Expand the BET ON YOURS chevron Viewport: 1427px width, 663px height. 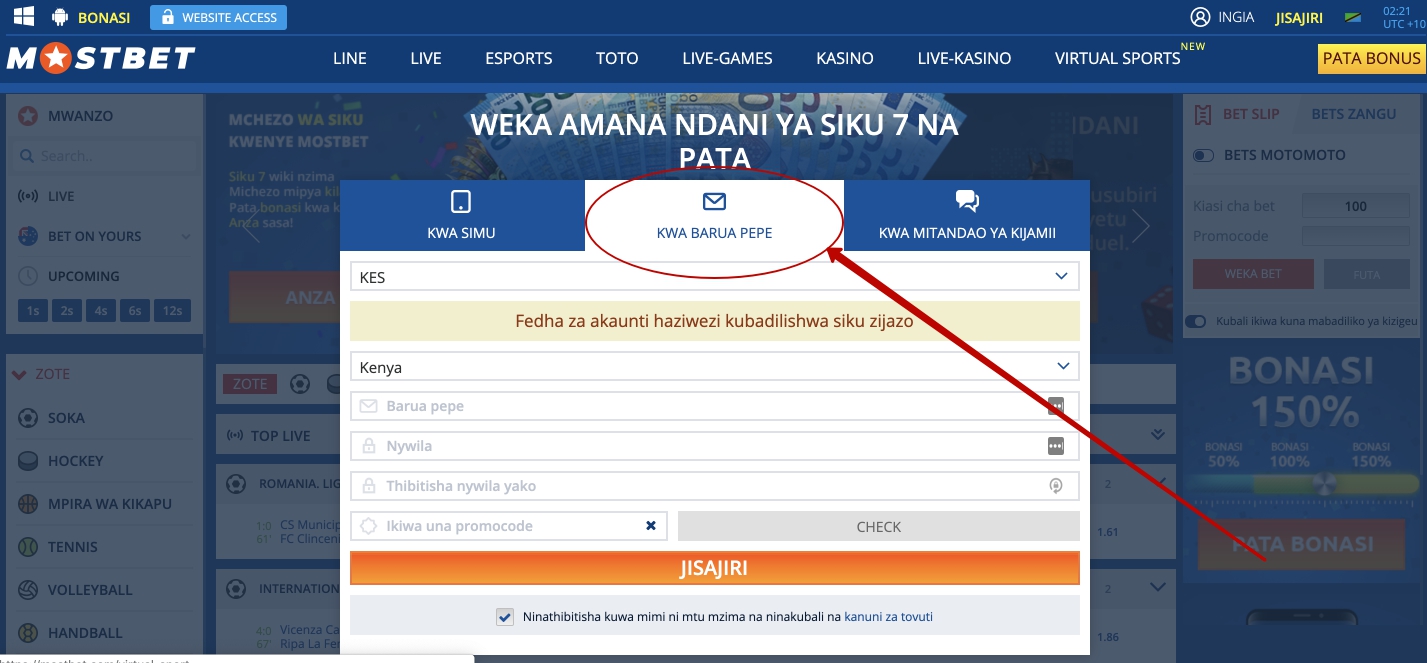click(x=186, y=237)
